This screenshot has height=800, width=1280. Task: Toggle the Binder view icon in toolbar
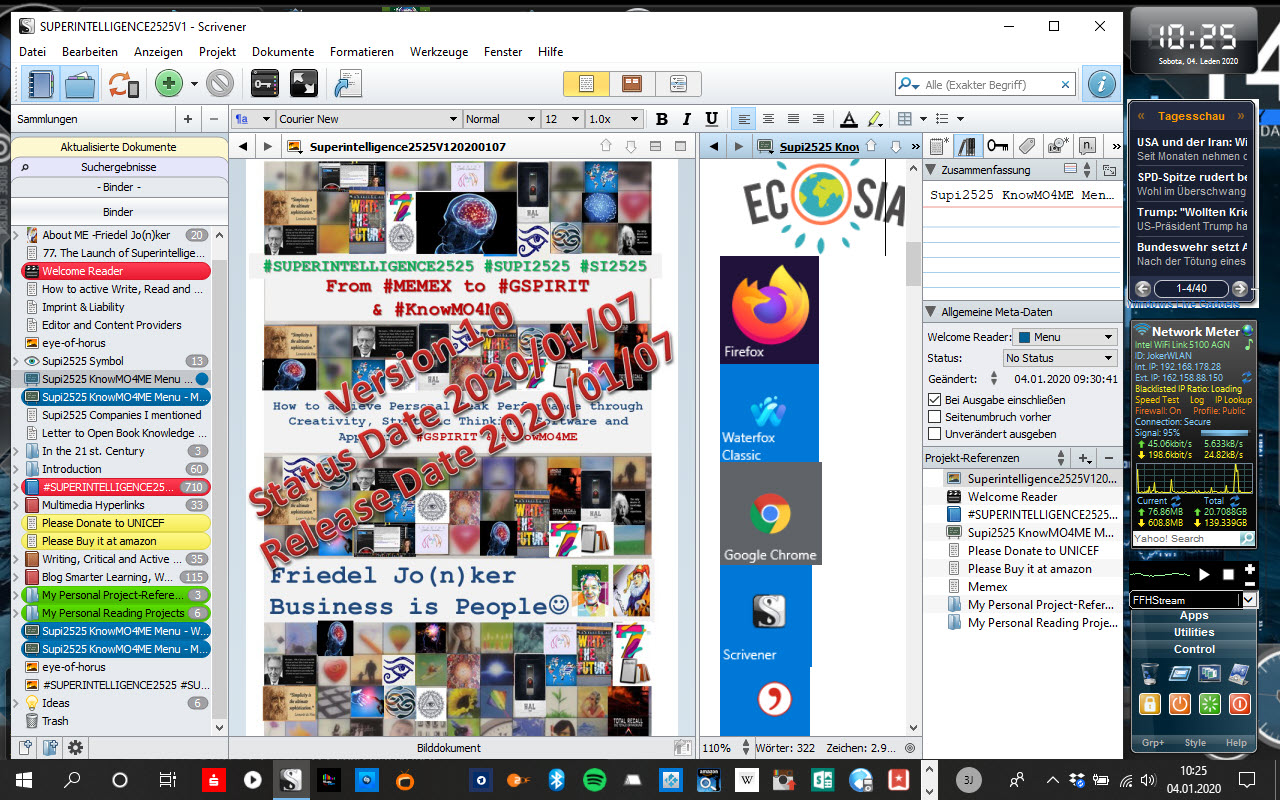click(x=41, y=84)
